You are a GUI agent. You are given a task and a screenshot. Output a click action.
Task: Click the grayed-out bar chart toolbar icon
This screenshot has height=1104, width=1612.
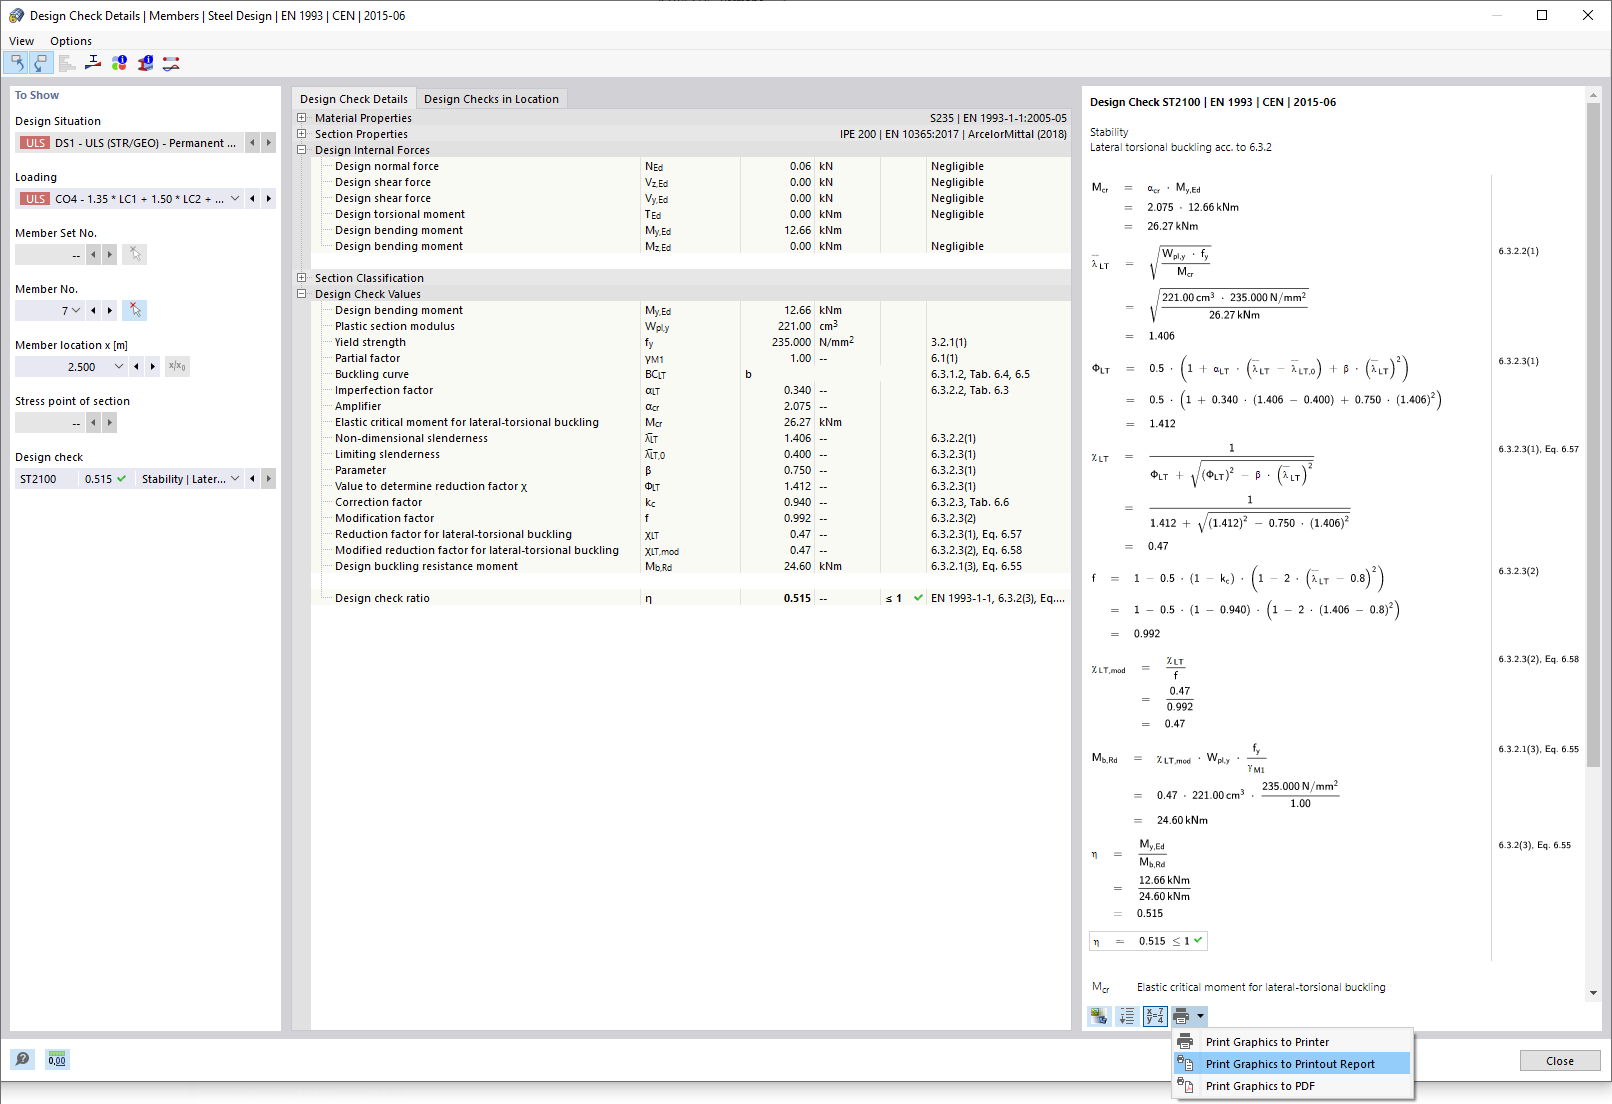(x=67, y=63)
